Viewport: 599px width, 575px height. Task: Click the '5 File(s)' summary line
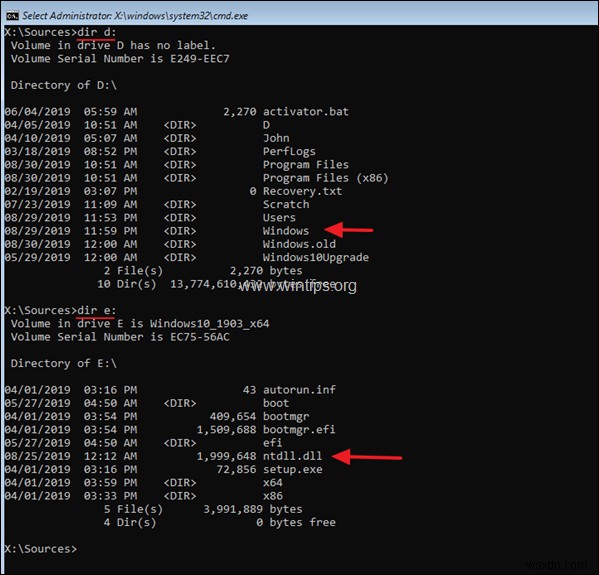tap(203, 509)
